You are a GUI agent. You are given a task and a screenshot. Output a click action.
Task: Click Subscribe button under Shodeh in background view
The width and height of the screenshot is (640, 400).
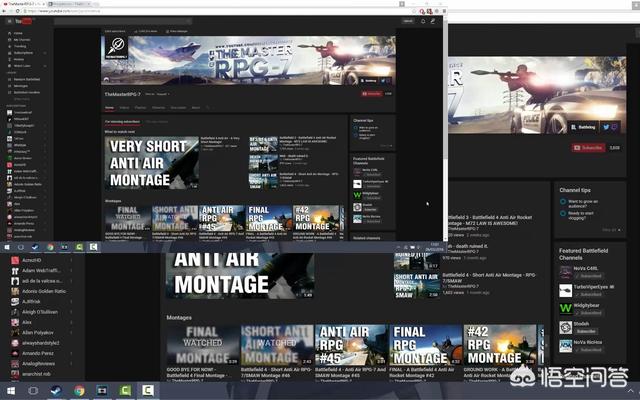[x=586, y=331]
